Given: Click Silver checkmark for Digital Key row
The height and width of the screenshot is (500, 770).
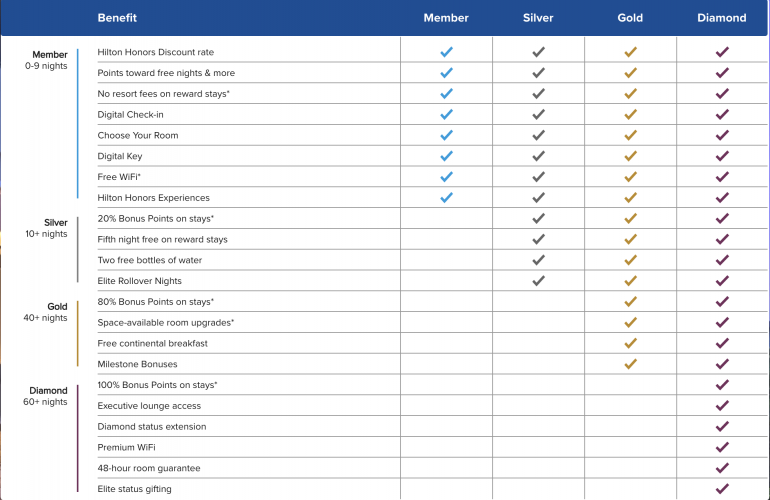Looking at the screenshot, I should tap(539, 156).
